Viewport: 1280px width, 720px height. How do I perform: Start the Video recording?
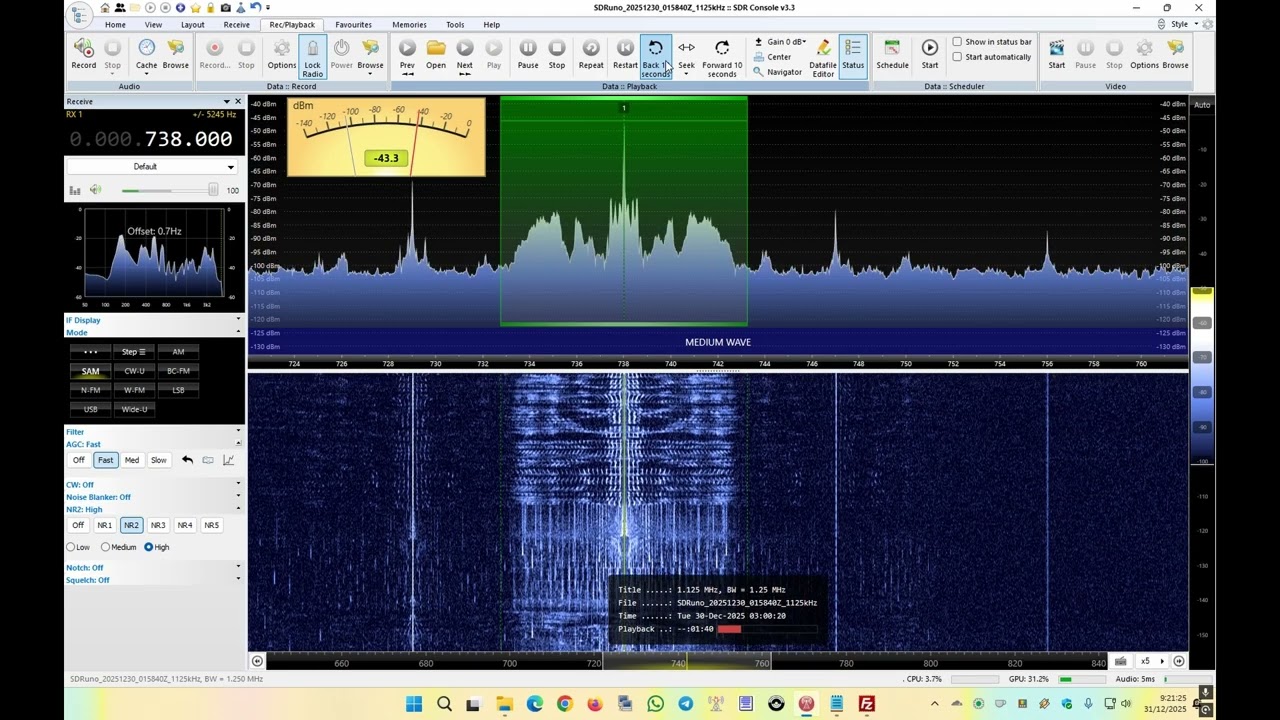click(x=1056, y=55)
